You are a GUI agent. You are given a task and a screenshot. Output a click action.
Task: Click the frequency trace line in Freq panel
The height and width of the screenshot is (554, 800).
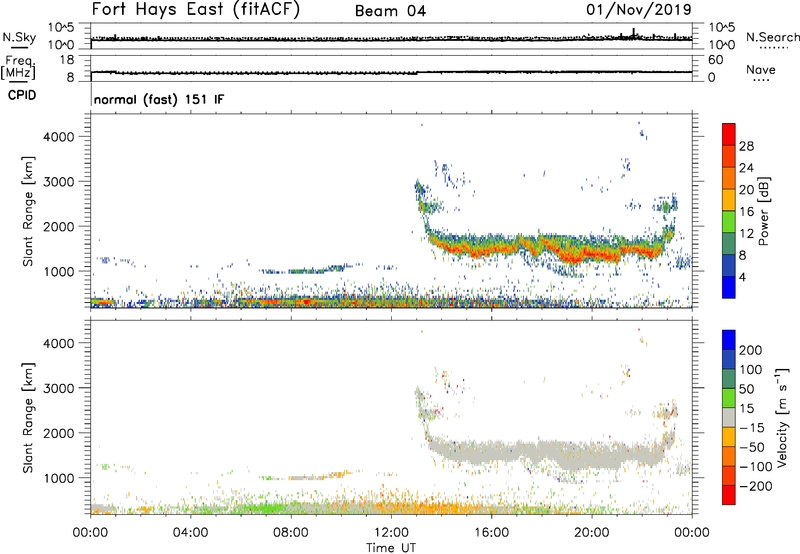391,72
